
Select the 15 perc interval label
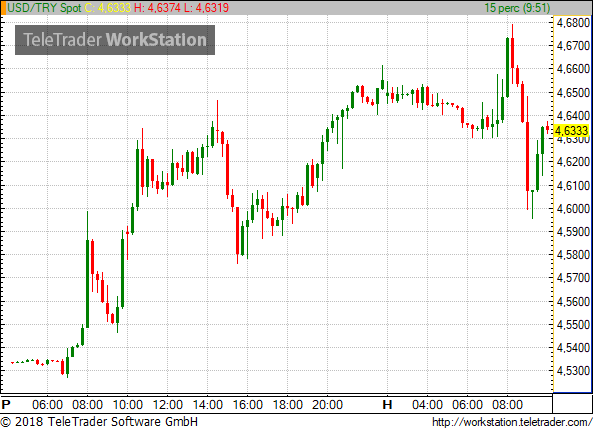point(517,8)
